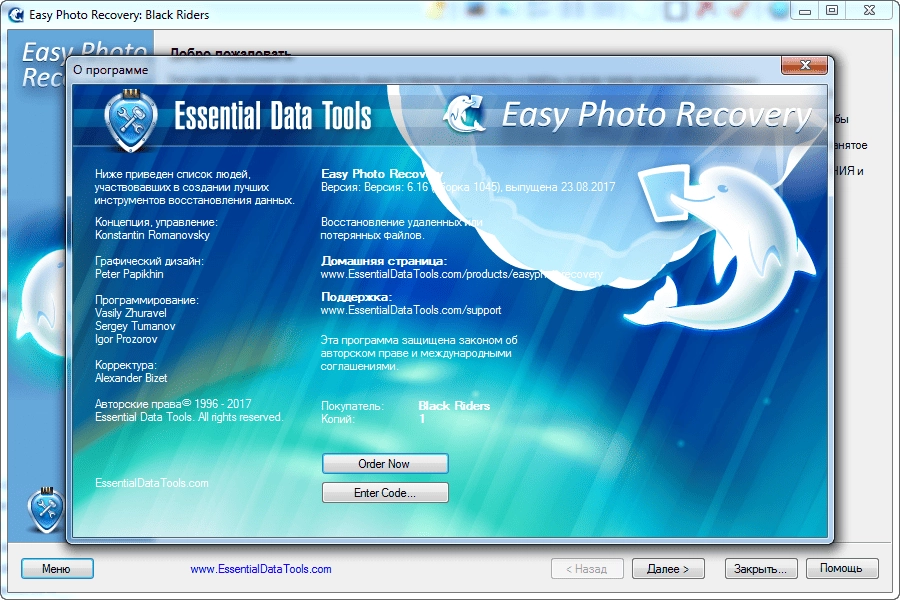900x600 pixels.
Task: Click the Покупатель label
Action: click(x=352, y=406)
